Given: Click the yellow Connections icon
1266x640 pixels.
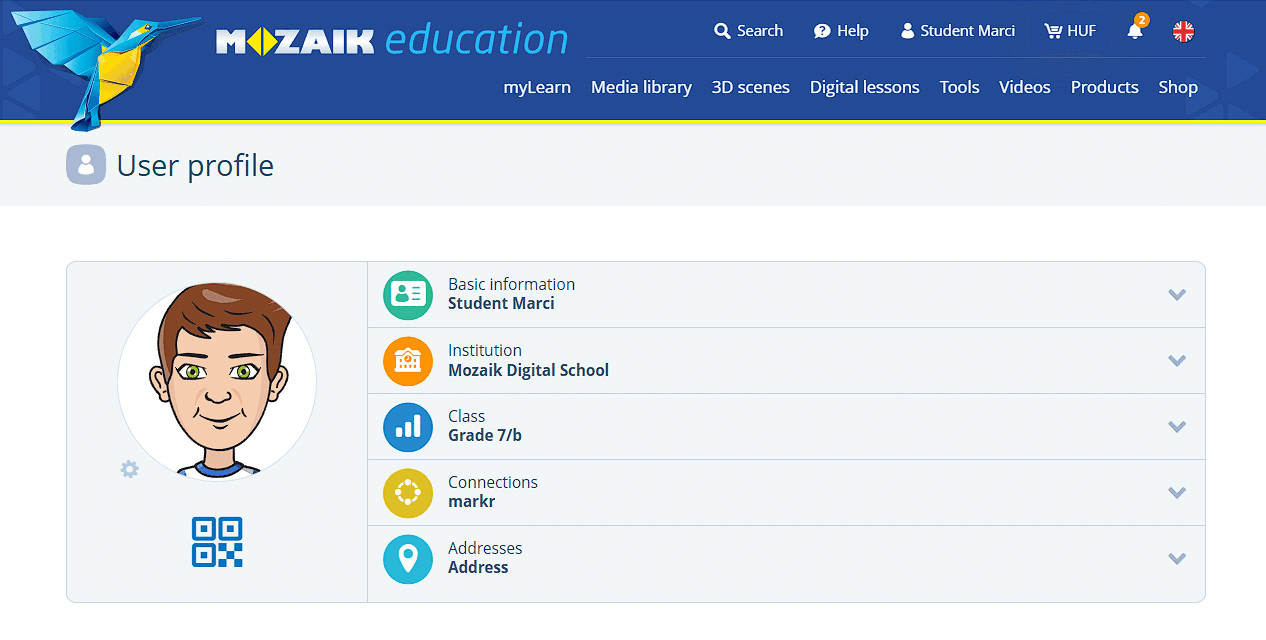Looking at the screenshot, I should click(408, 493).
